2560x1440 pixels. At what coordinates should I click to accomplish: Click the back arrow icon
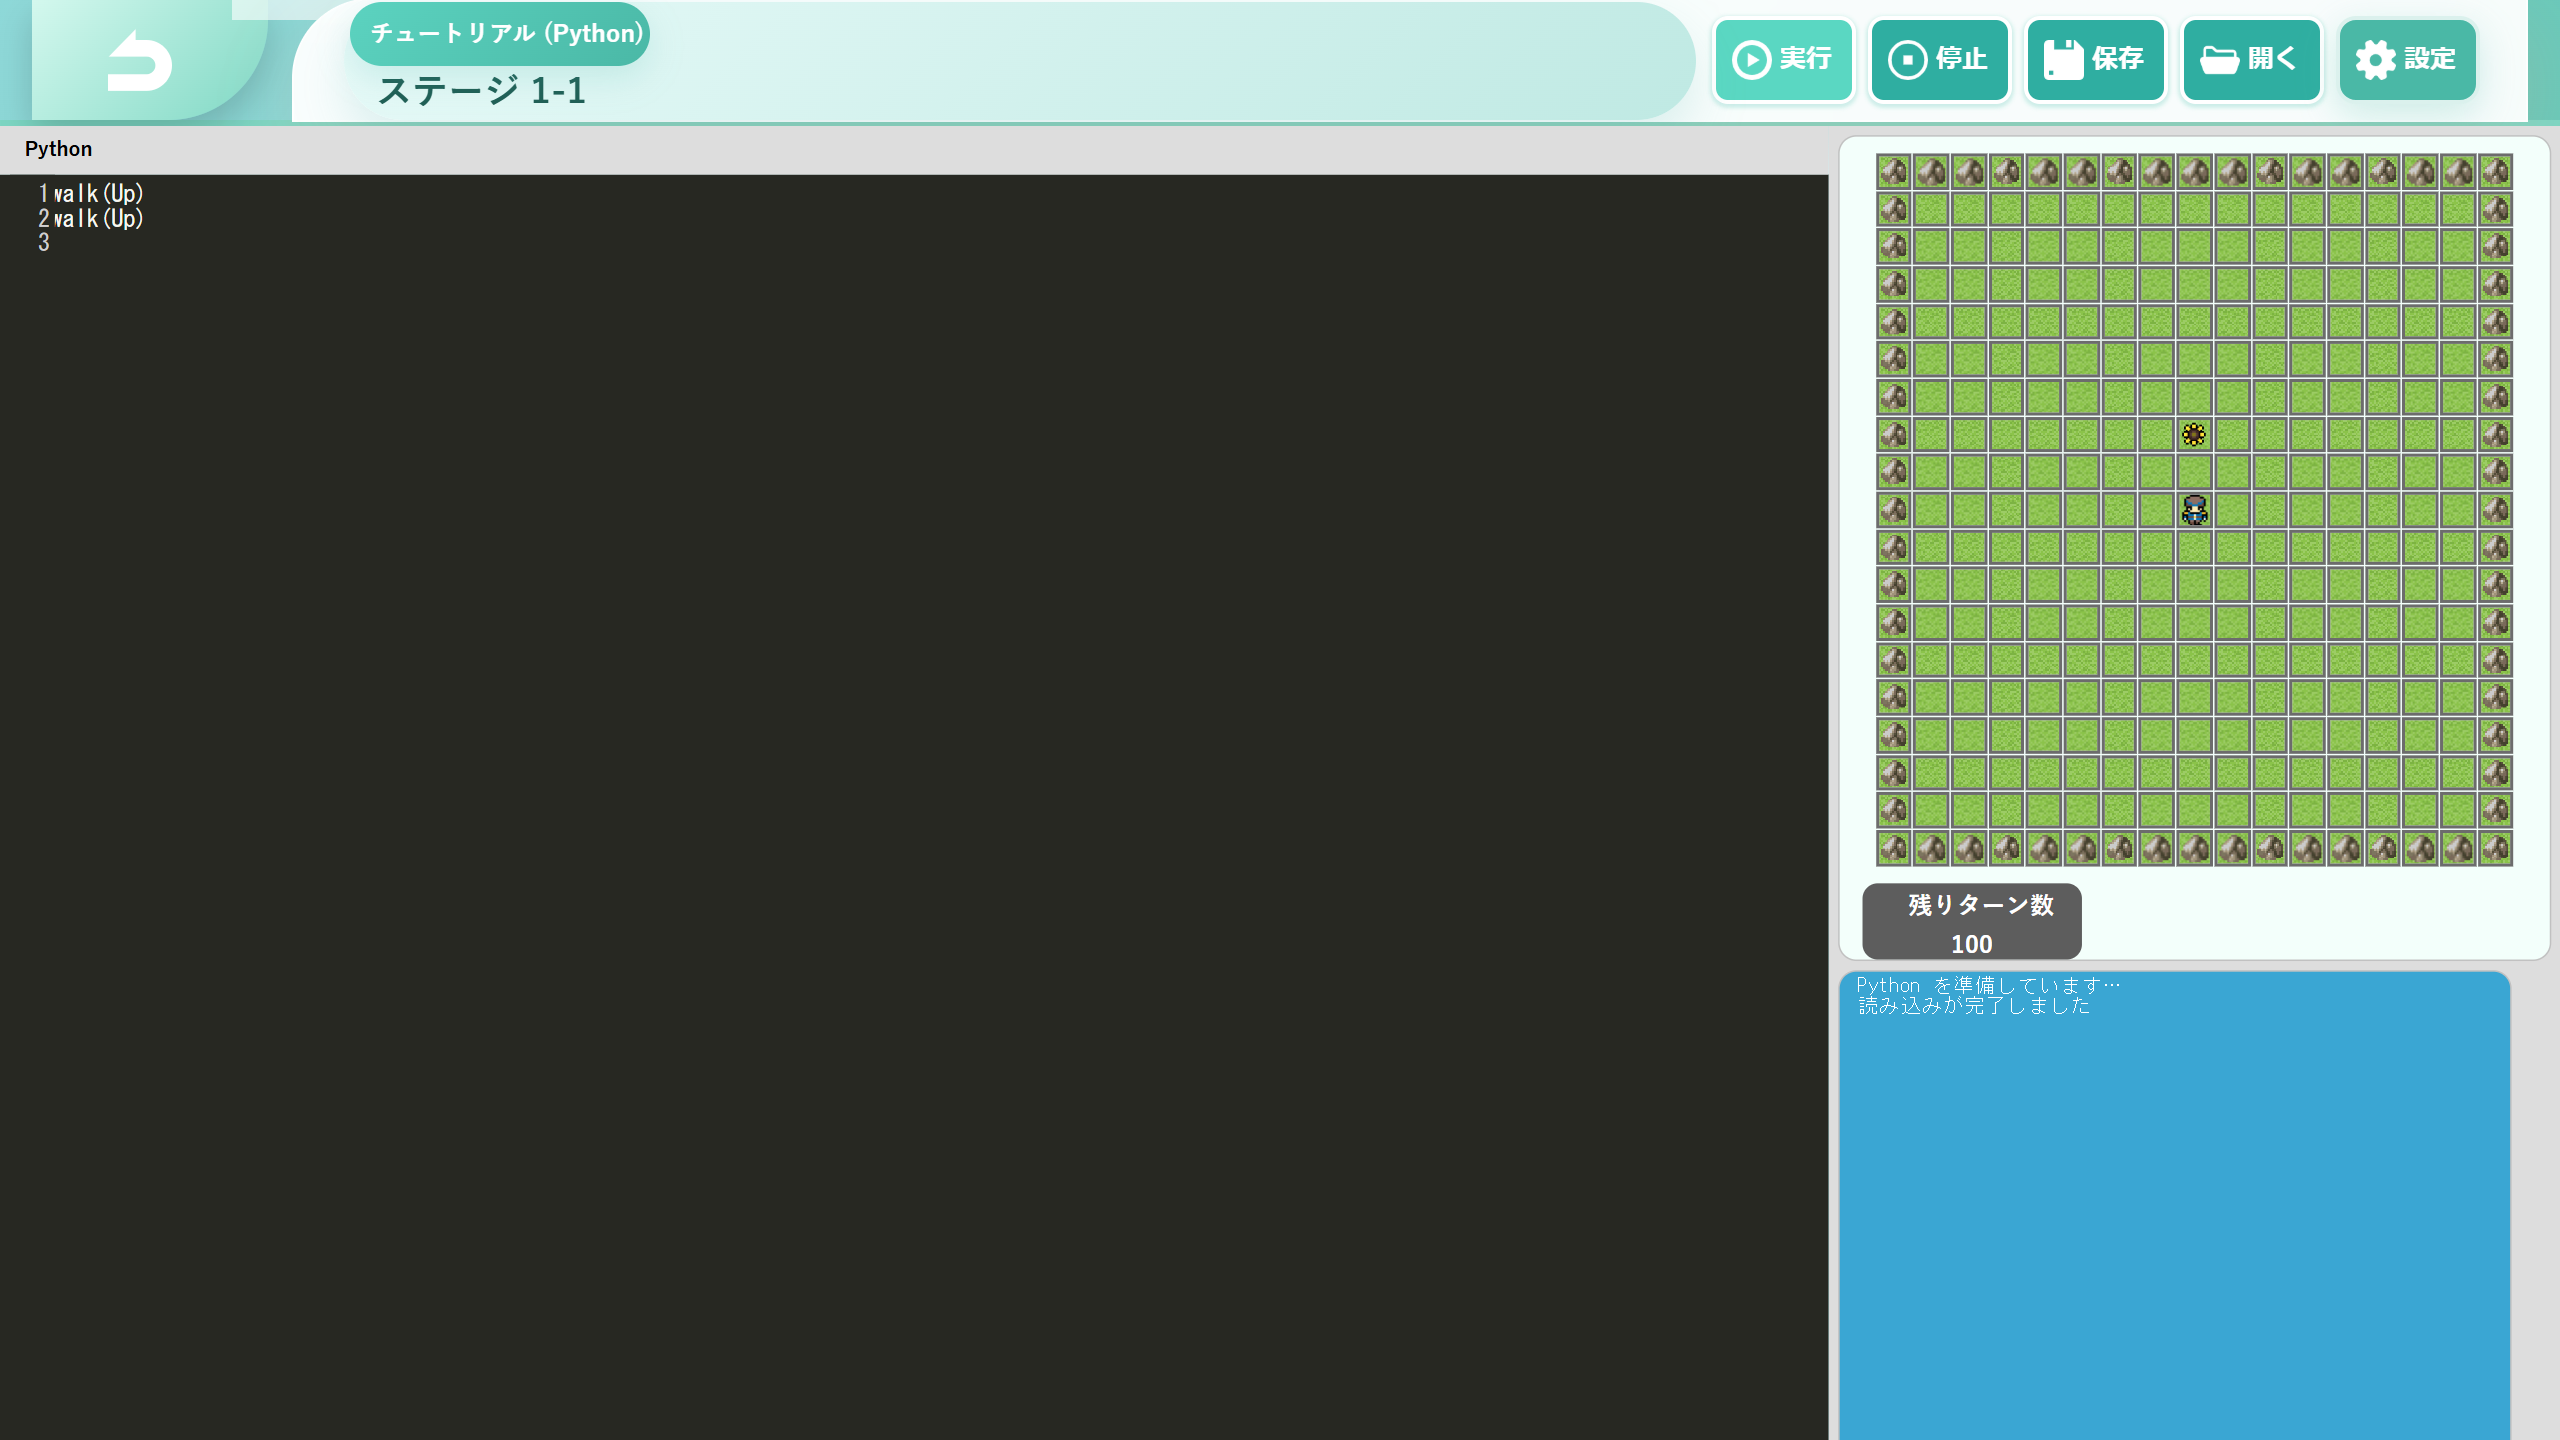click(139, 62)
